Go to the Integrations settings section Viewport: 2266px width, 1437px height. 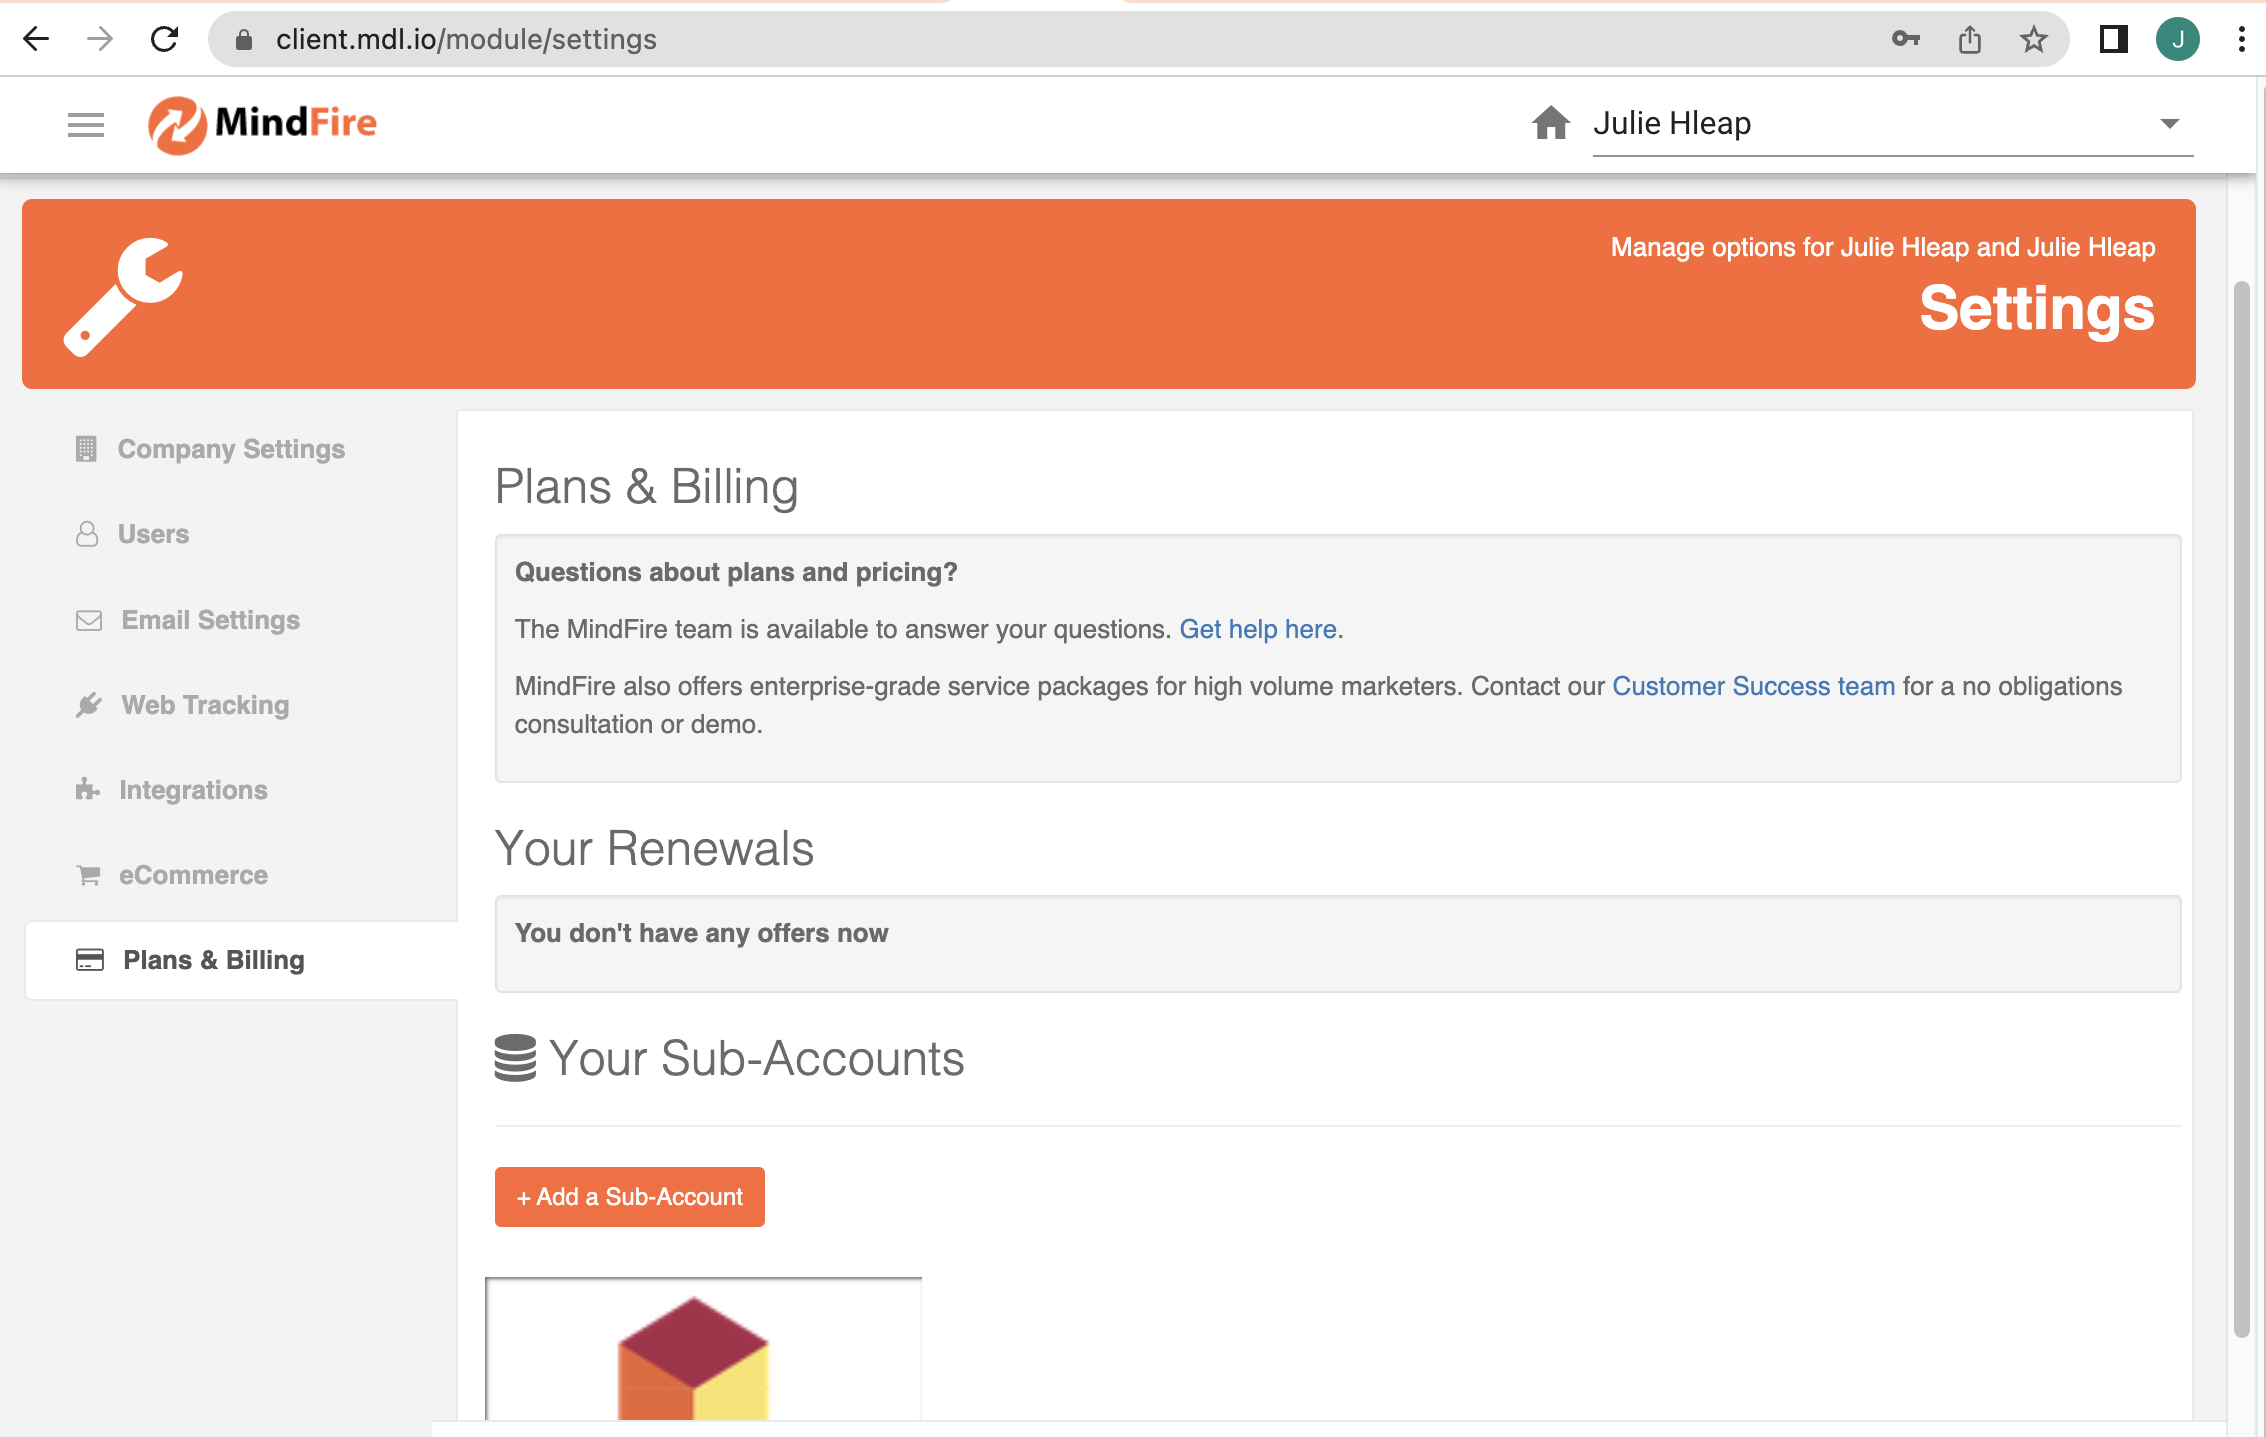193,790
